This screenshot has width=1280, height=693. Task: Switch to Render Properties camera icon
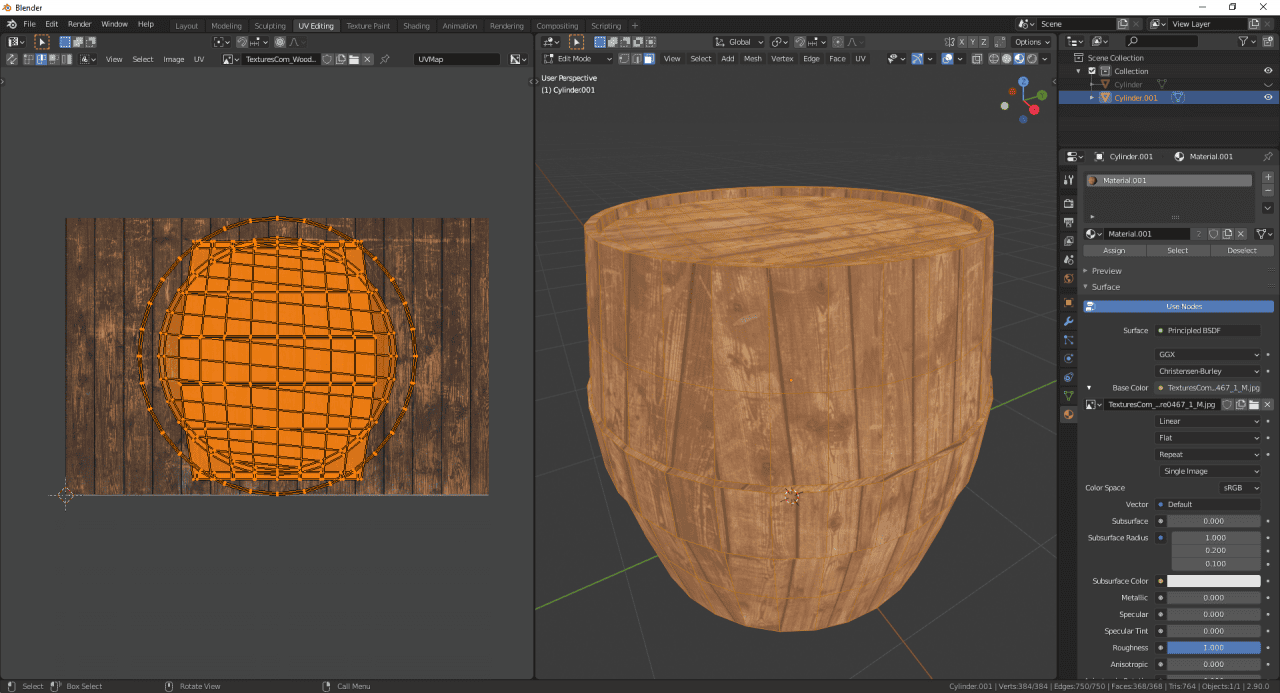click(x=1068, y=202)
